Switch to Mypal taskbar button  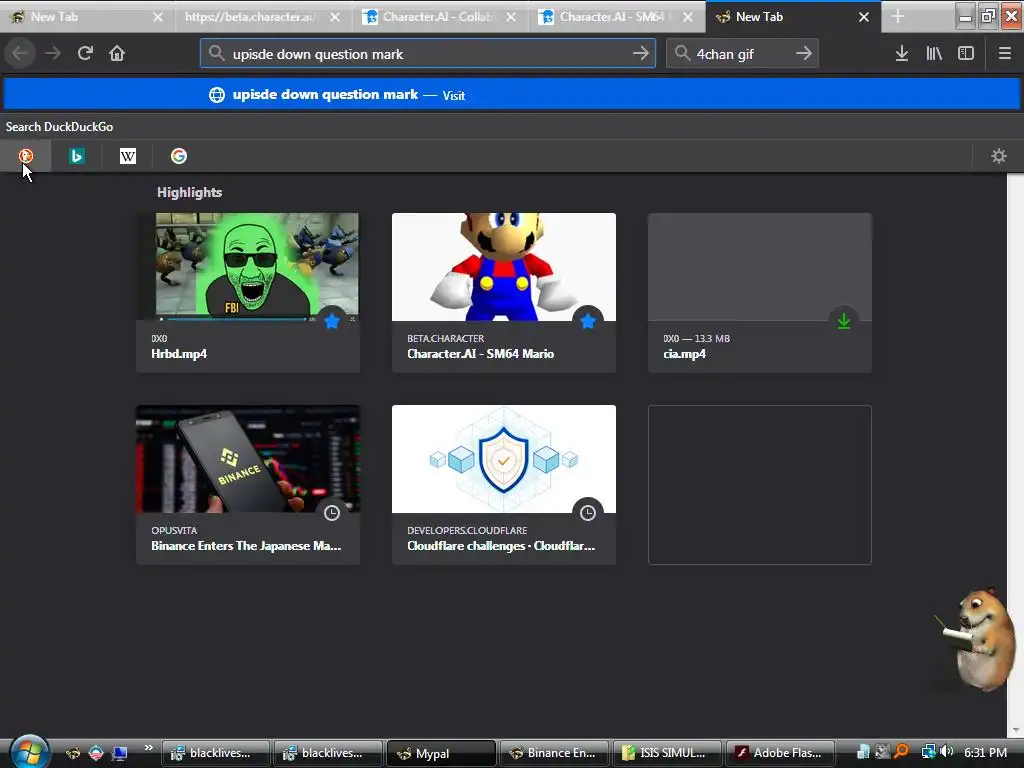click(x=441, y=753)
